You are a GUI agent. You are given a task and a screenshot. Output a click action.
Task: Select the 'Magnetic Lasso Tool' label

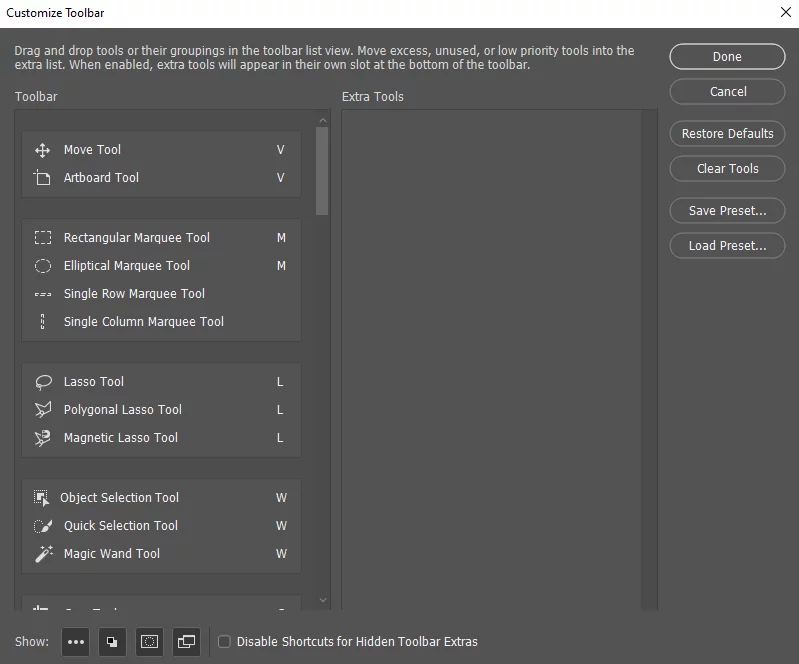click(121, 438)
